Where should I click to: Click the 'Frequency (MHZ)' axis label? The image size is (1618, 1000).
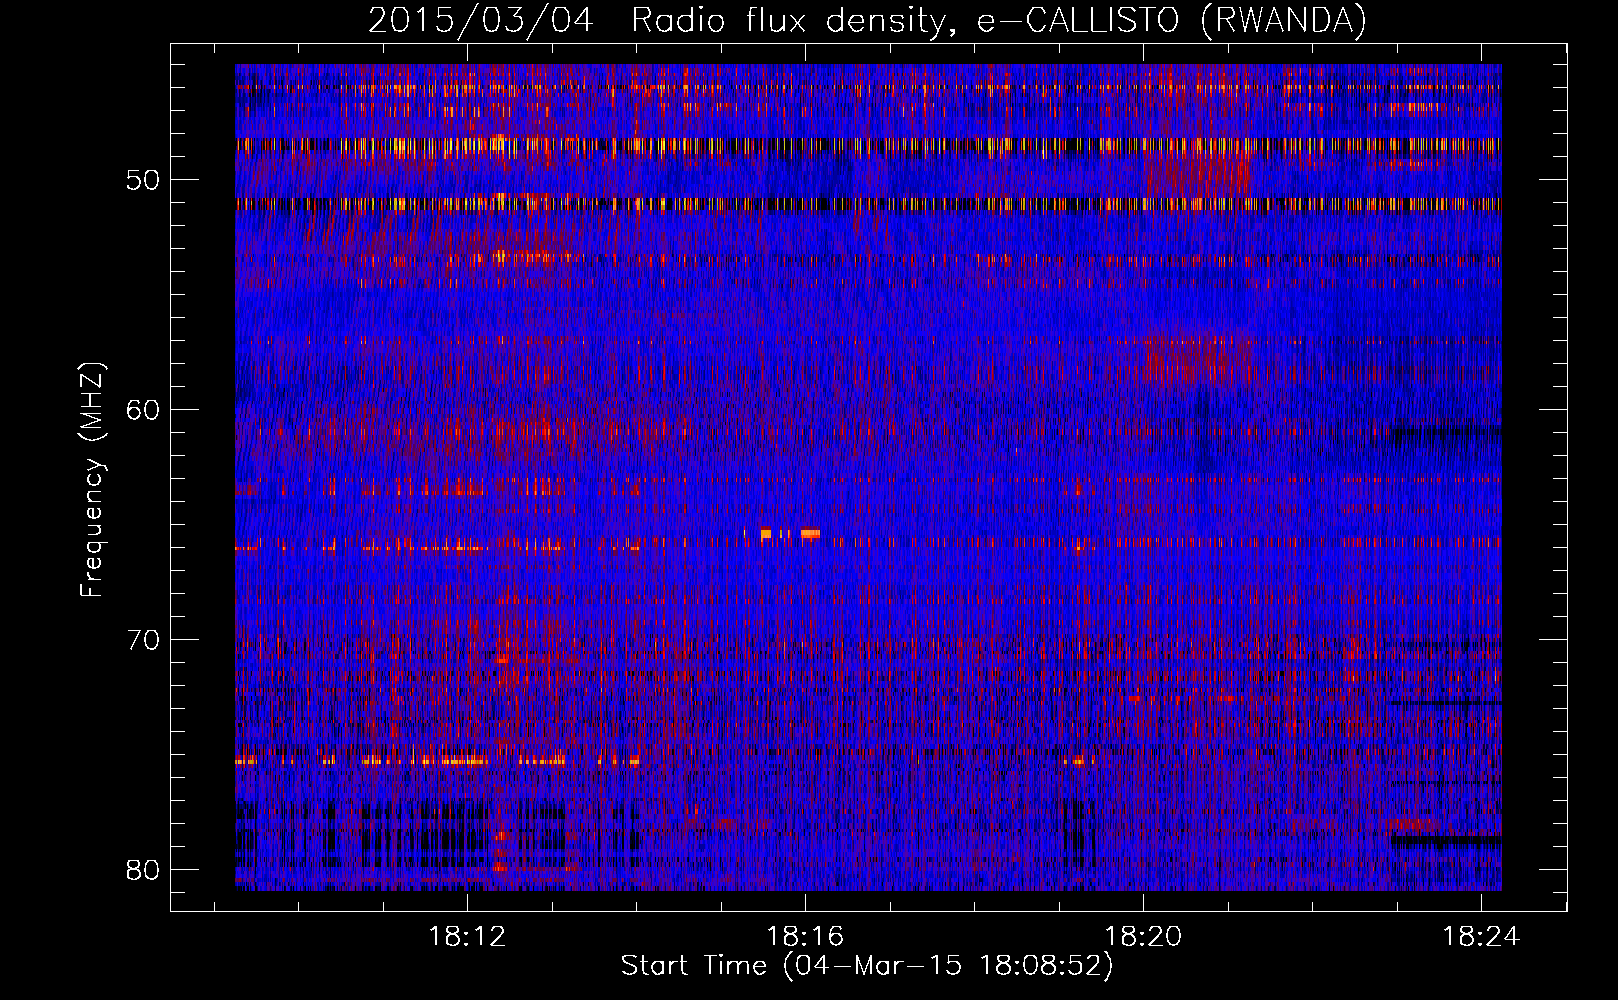coord(92,480)
